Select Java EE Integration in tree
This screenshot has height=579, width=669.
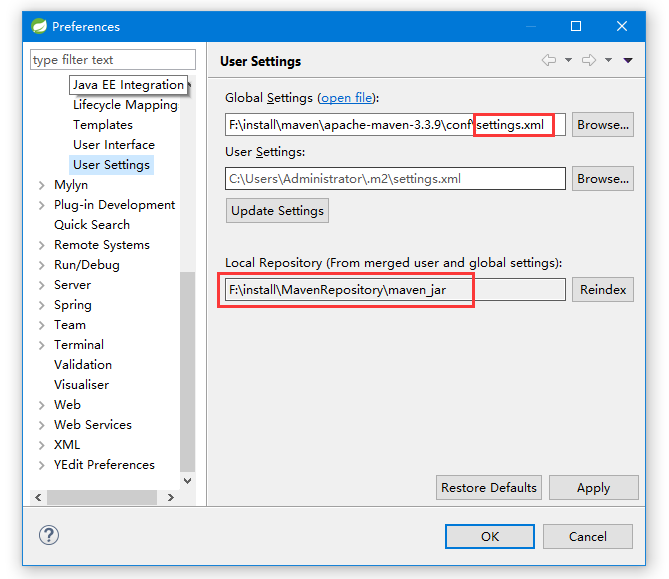pyautogui.click(x=128, y=85)
